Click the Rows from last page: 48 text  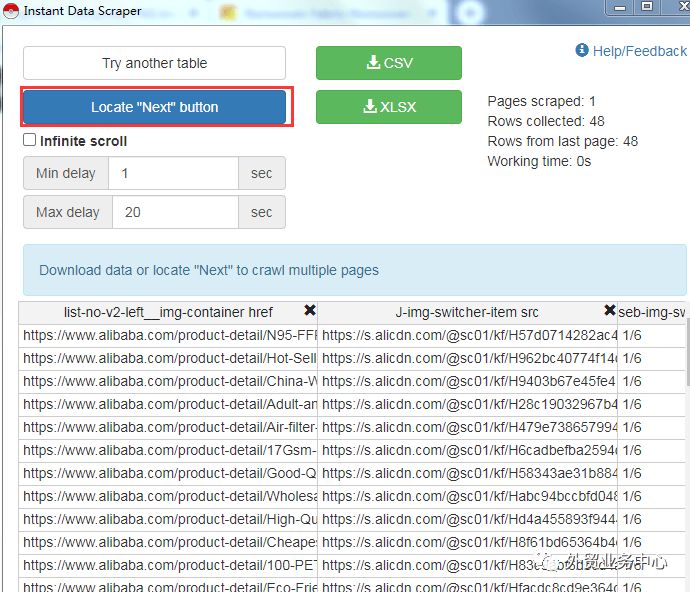[563, 141]
